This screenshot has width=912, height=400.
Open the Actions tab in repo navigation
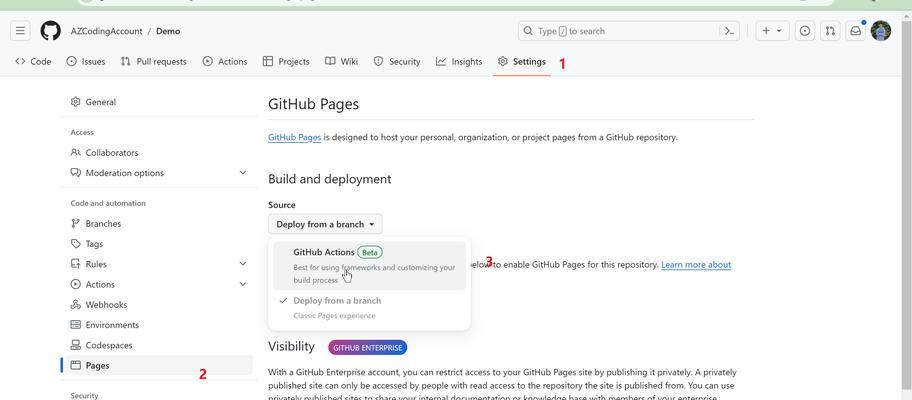225,61
